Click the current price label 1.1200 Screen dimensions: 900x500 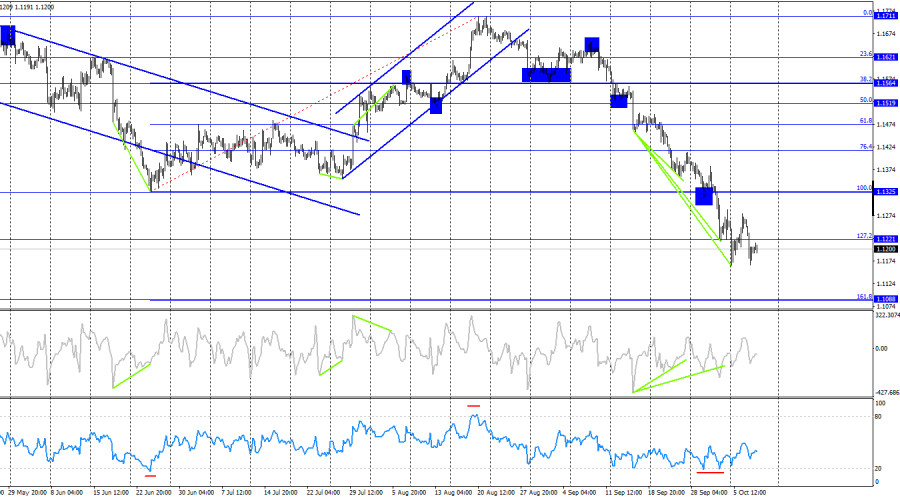pos(886,249)
